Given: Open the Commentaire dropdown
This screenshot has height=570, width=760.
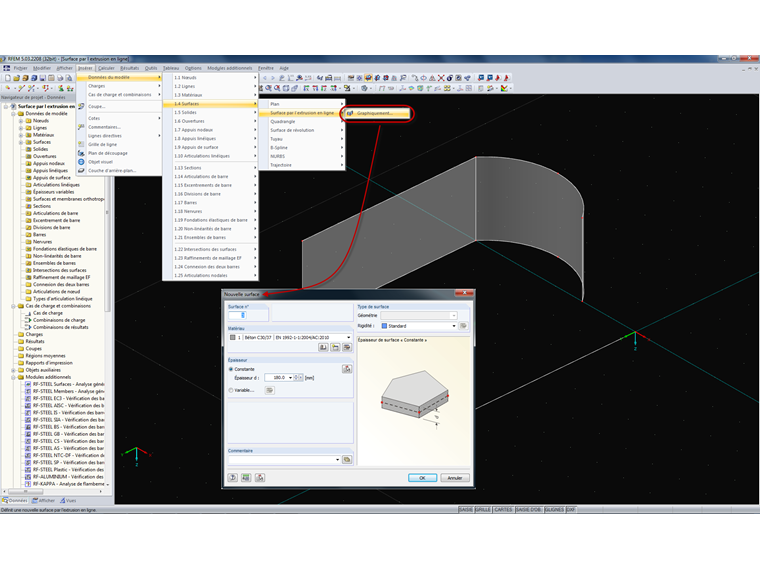Looking at the screenshot, I should pyautogui.click(x=337, y=459).
